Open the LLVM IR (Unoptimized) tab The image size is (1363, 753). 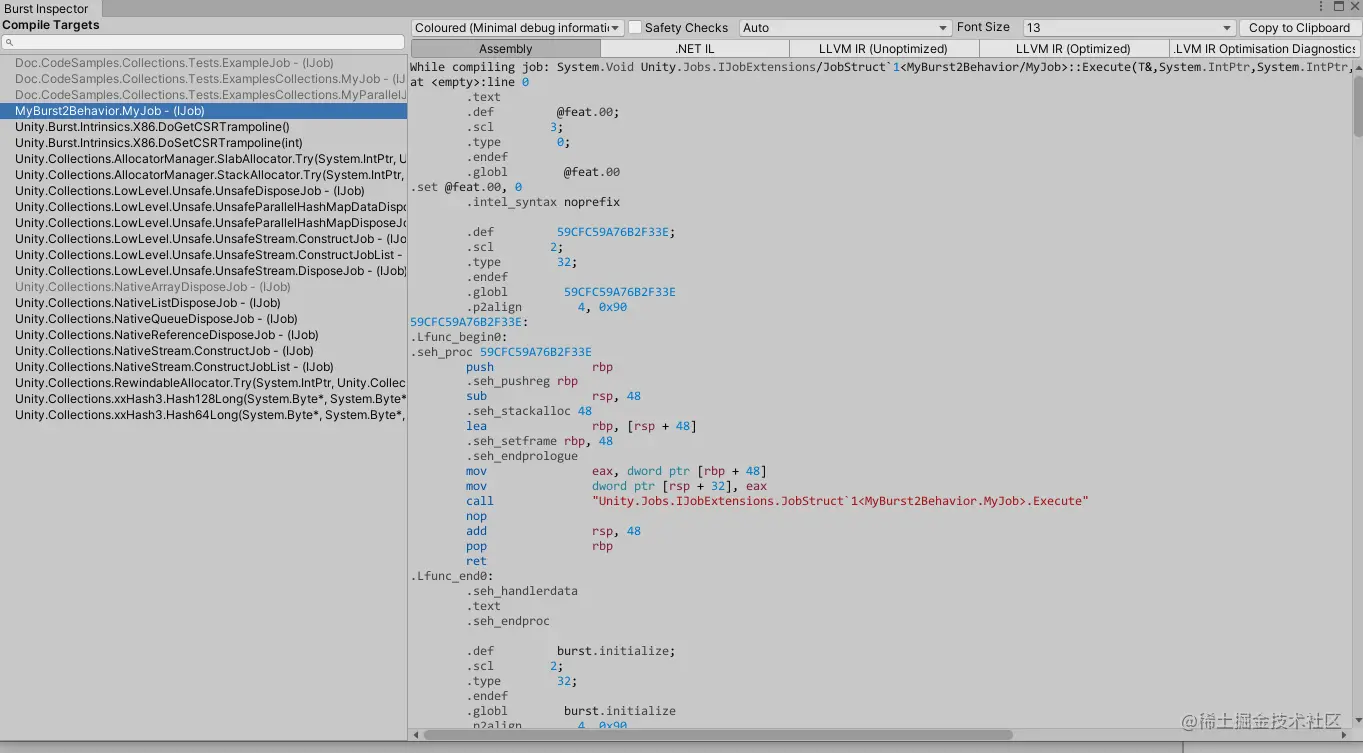884,48
